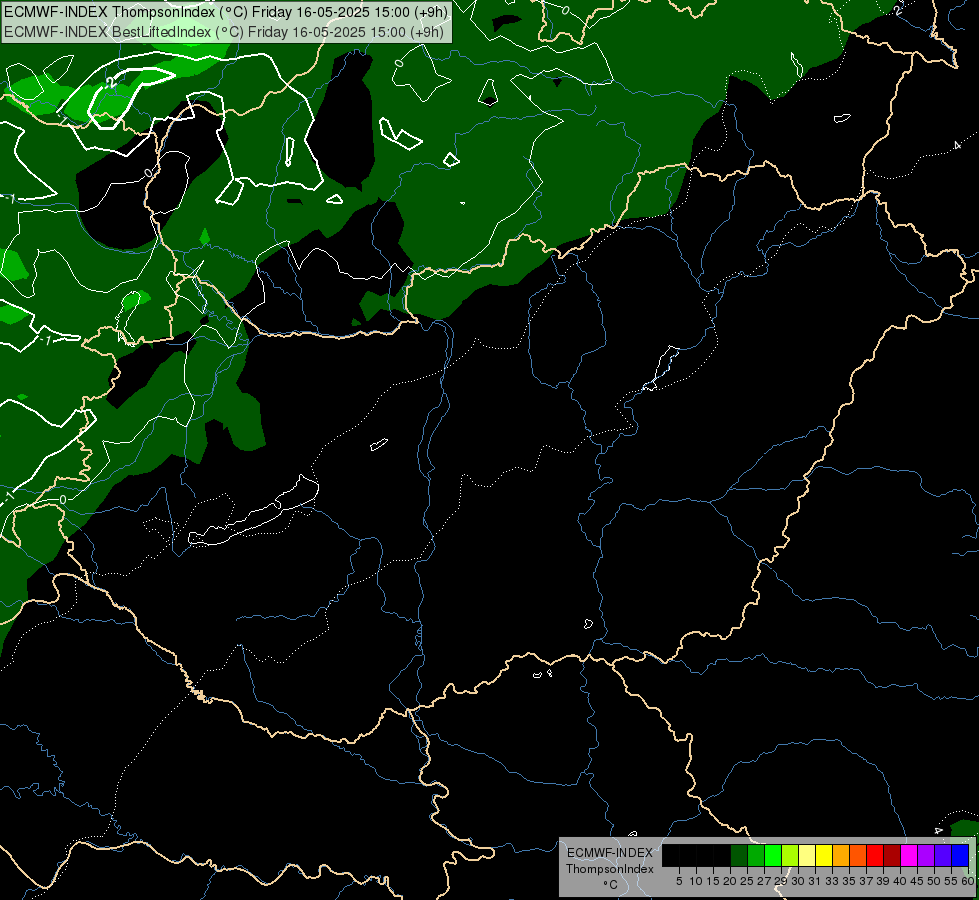Pick the yellow 31-33 legend swatch
The height and width of the screenshot is (900, 979).
[824, 856]
